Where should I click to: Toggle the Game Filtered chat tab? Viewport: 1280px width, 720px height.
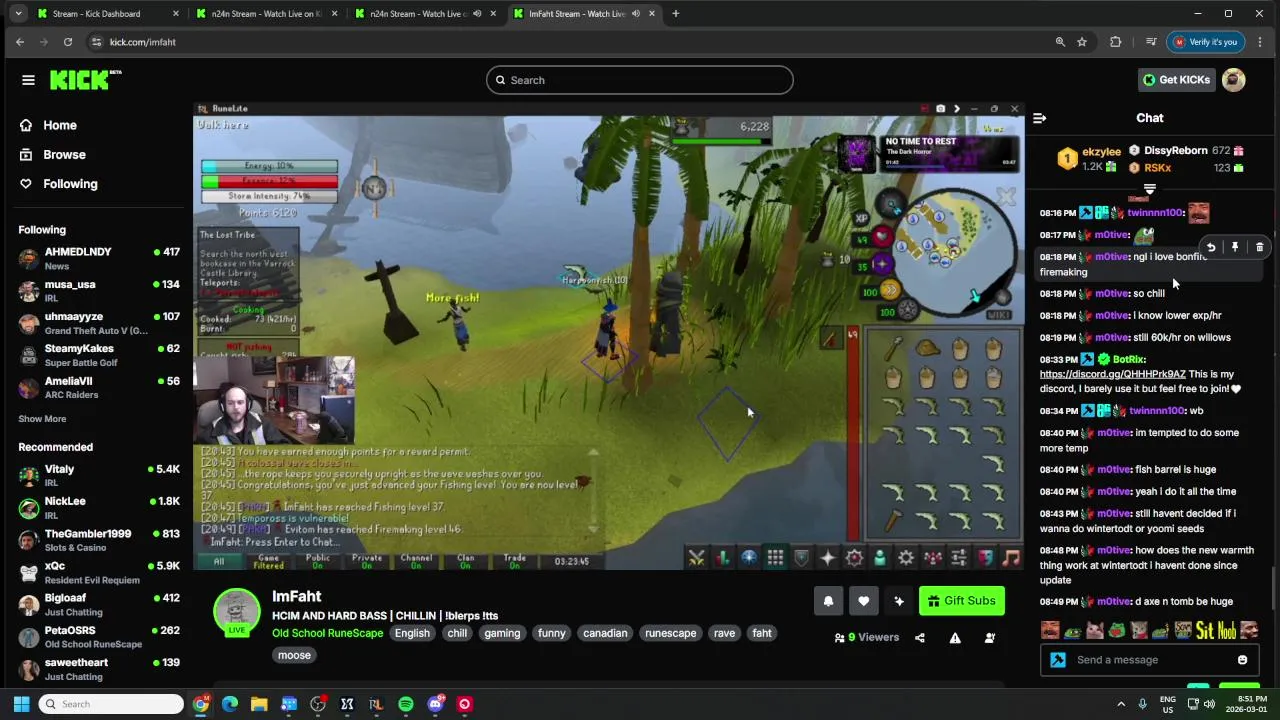pos(268,561)
